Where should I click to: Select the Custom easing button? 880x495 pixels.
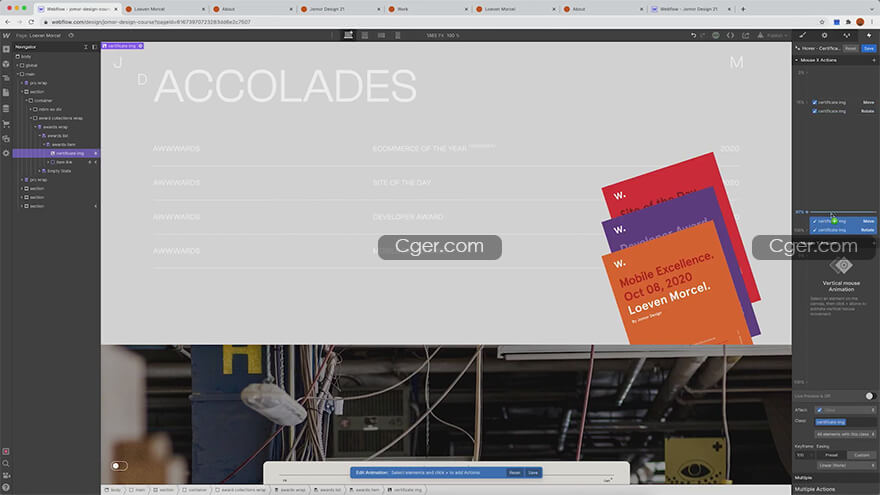click(861, 455)
